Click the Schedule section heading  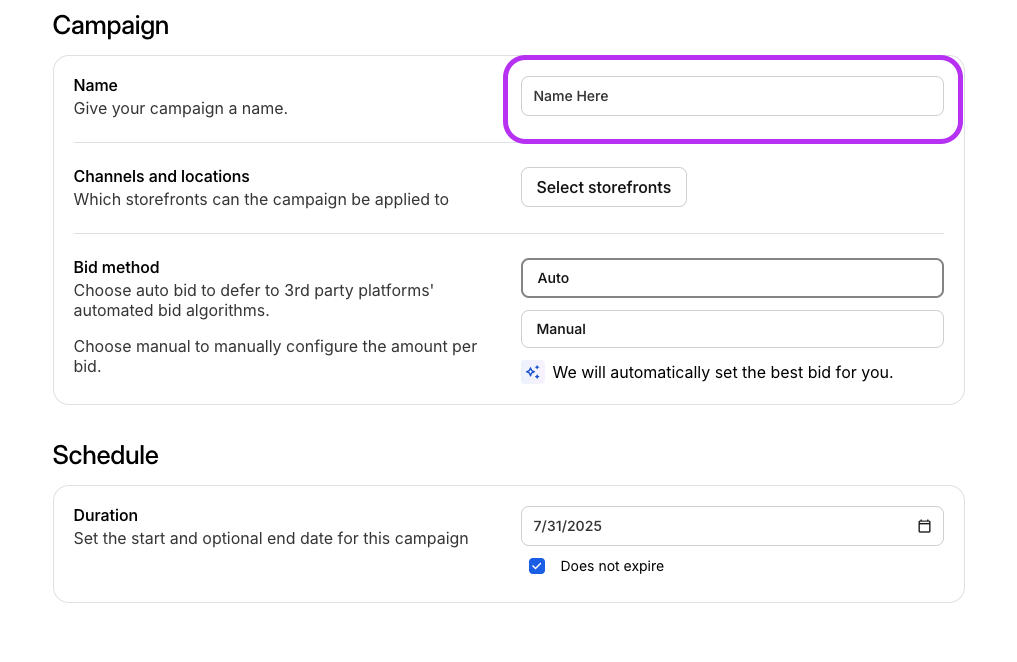coord(105,455)
